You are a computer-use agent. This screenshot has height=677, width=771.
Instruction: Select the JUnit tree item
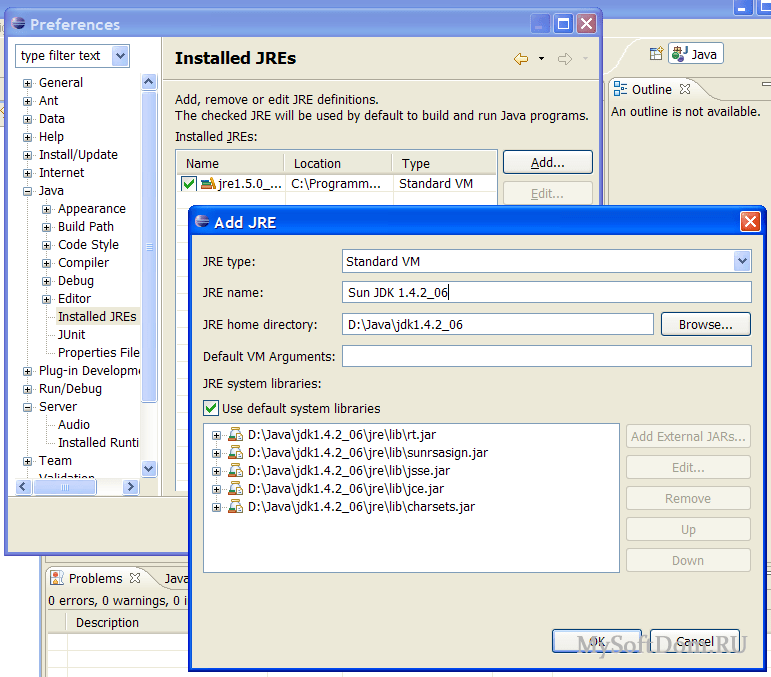coord(72,335)
